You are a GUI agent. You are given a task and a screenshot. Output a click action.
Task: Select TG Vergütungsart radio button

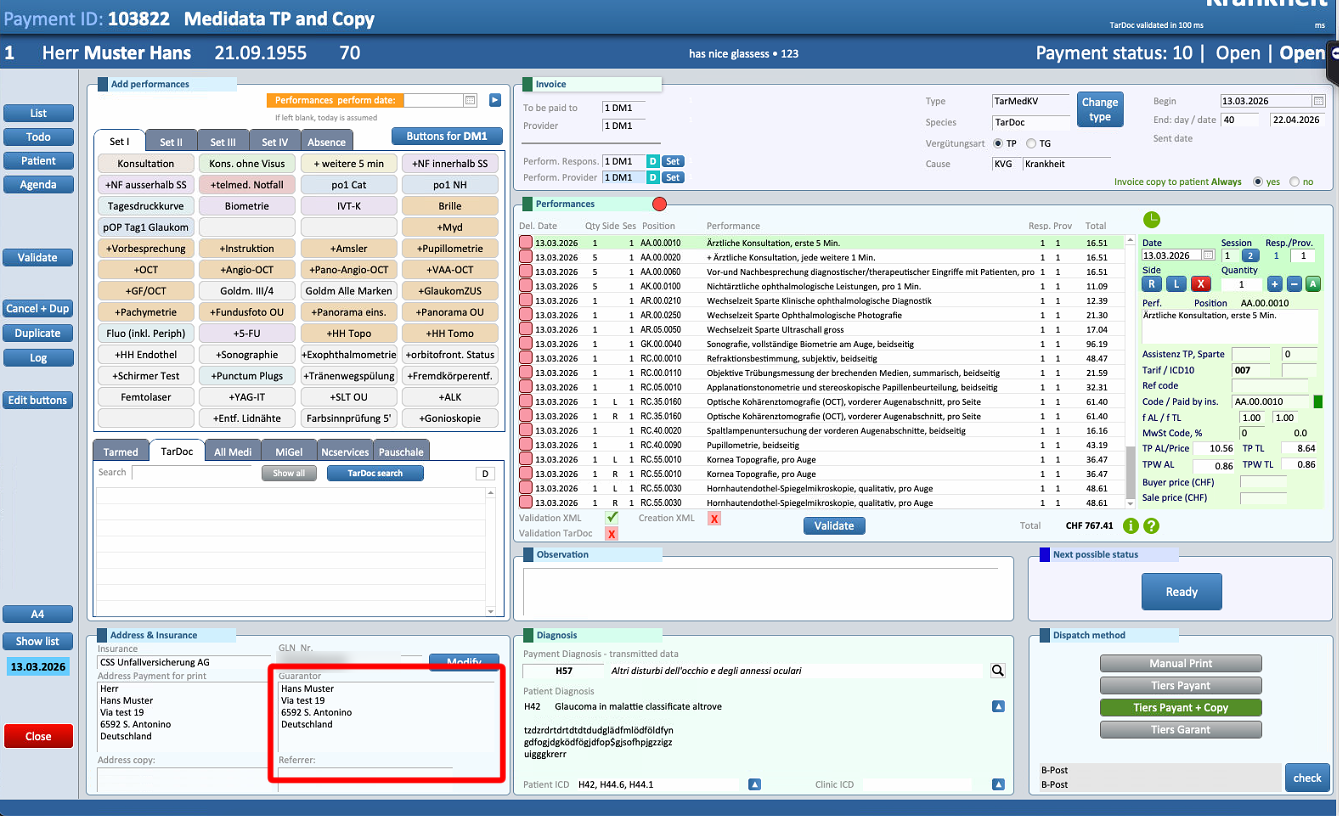point(1031,144)
